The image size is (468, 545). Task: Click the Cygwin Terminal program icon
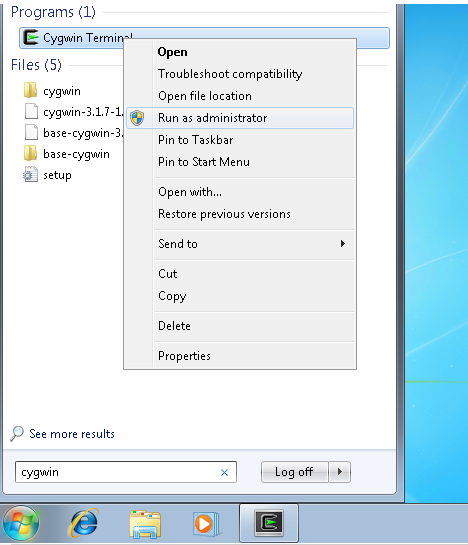coord(31,38)
